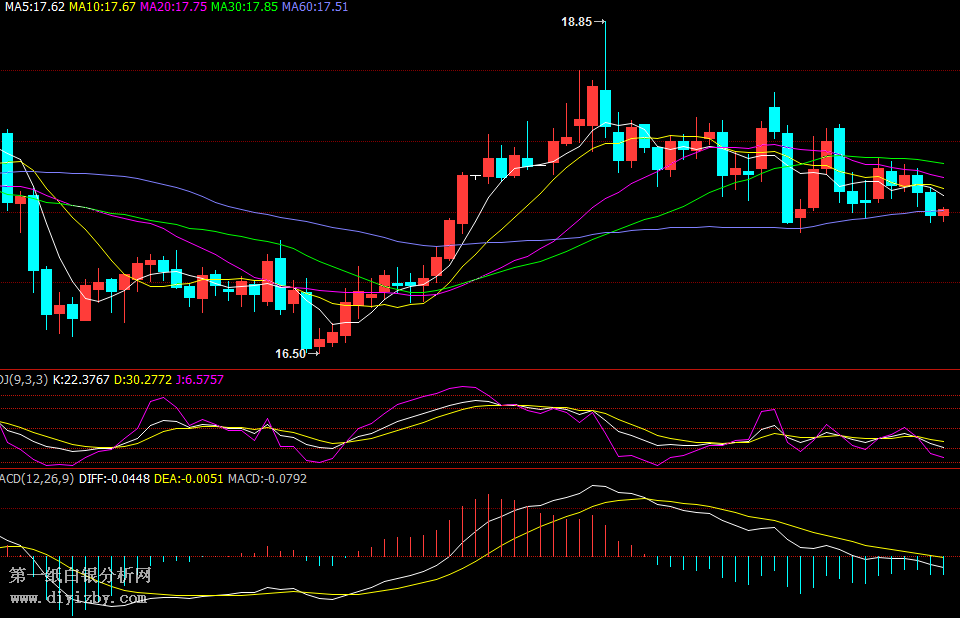Select the D:30.2772 value
960x618 pixels.
(x=142, y=380)
